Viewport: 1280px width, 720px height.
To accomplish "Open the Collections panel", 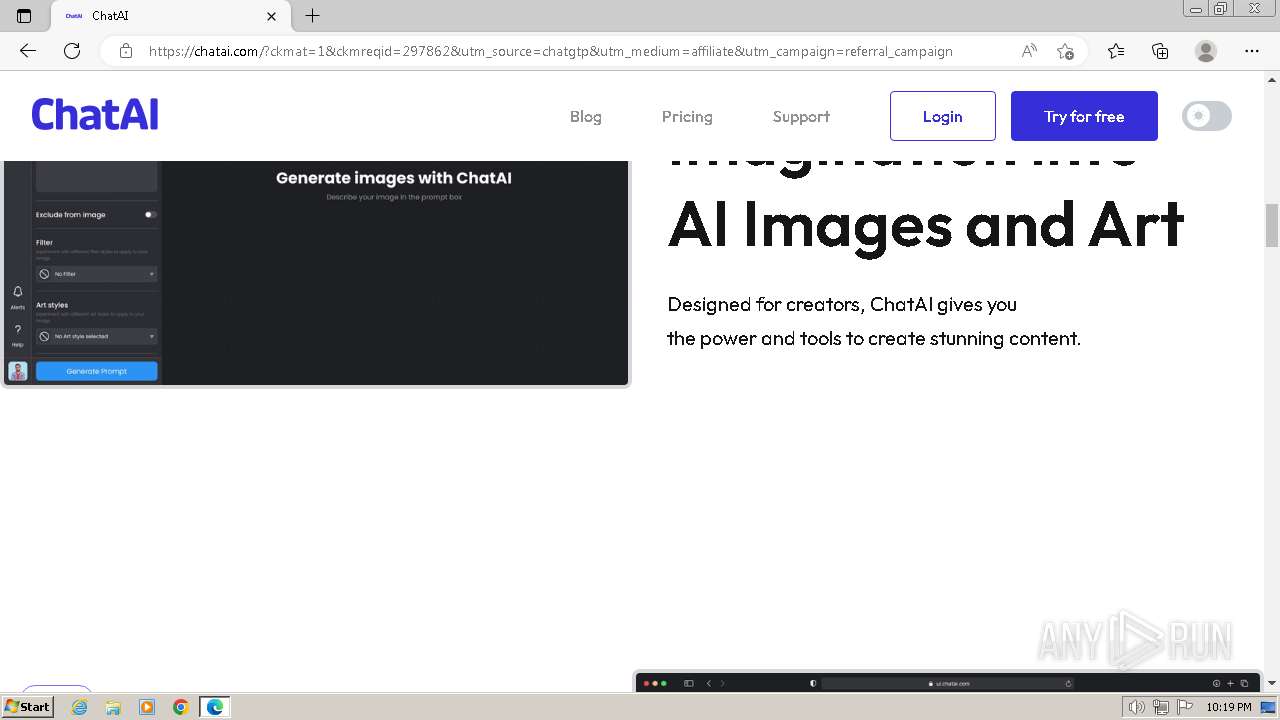I will point(1160,51).
